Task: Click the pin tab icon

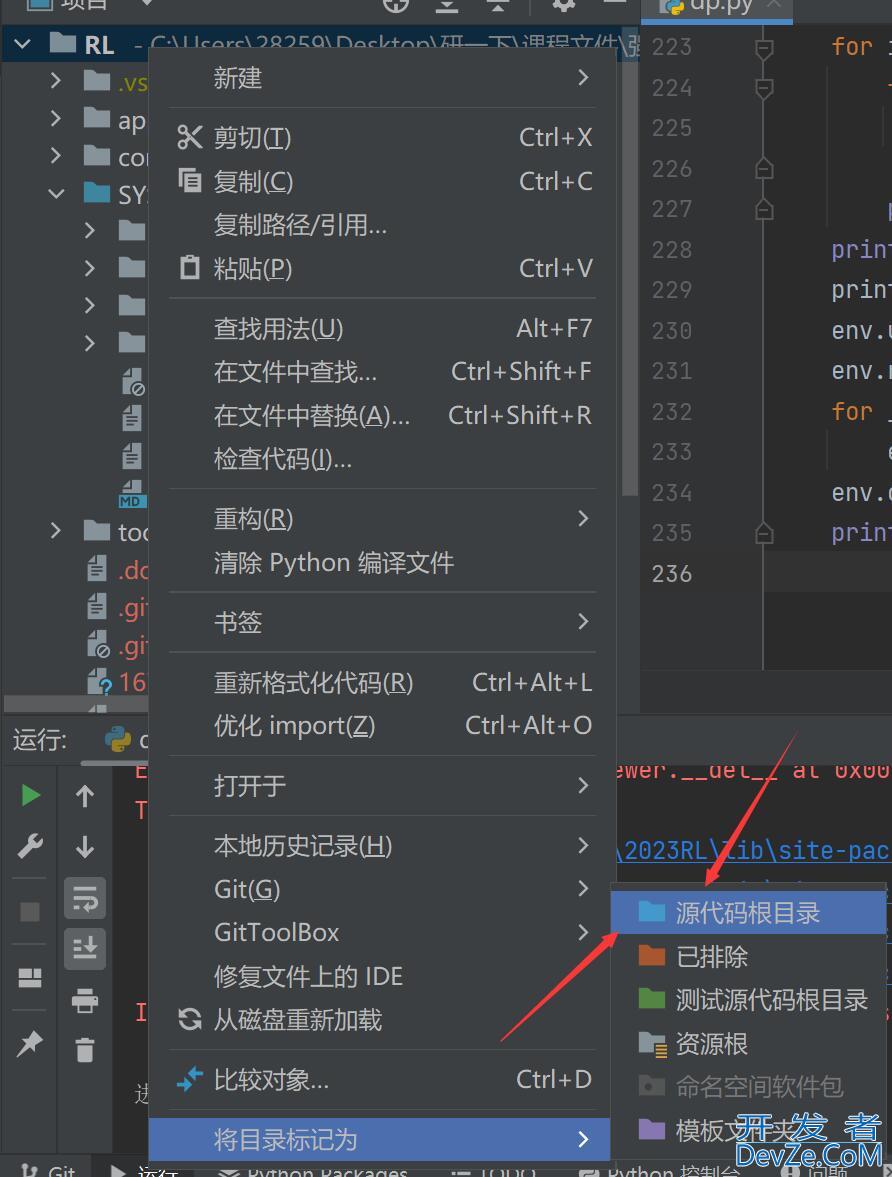Action: (x=30, y=1043)
